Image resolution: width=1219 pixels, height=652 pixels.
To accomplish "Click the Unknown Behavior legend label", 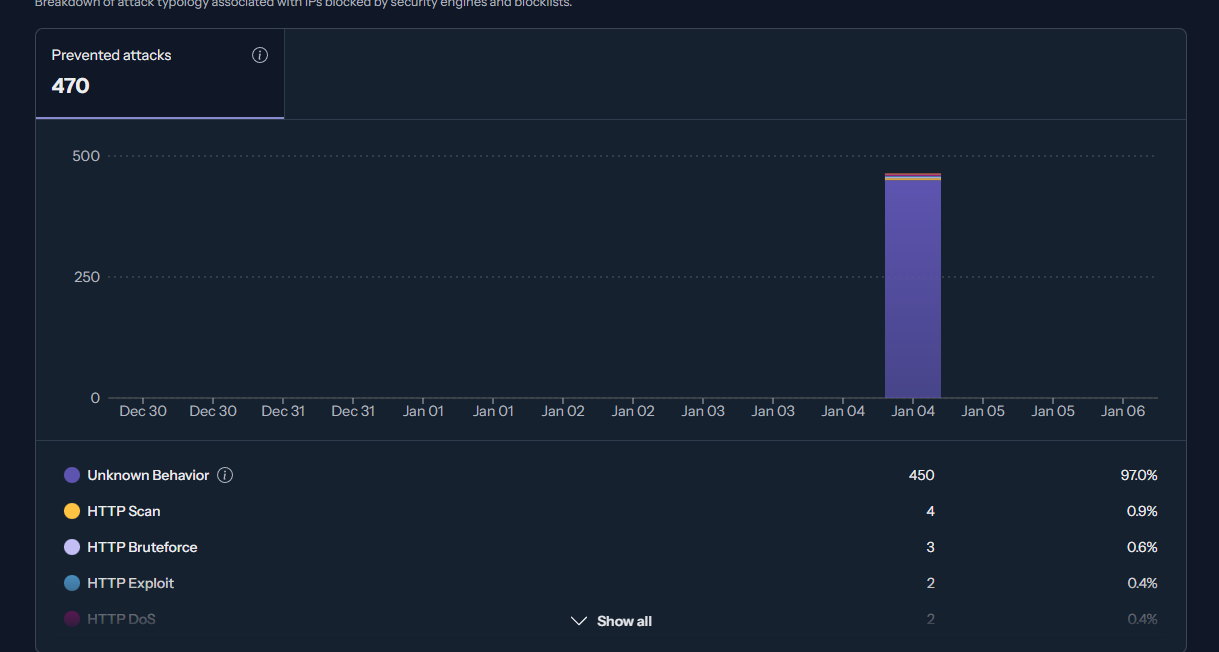I will [148, 475].
